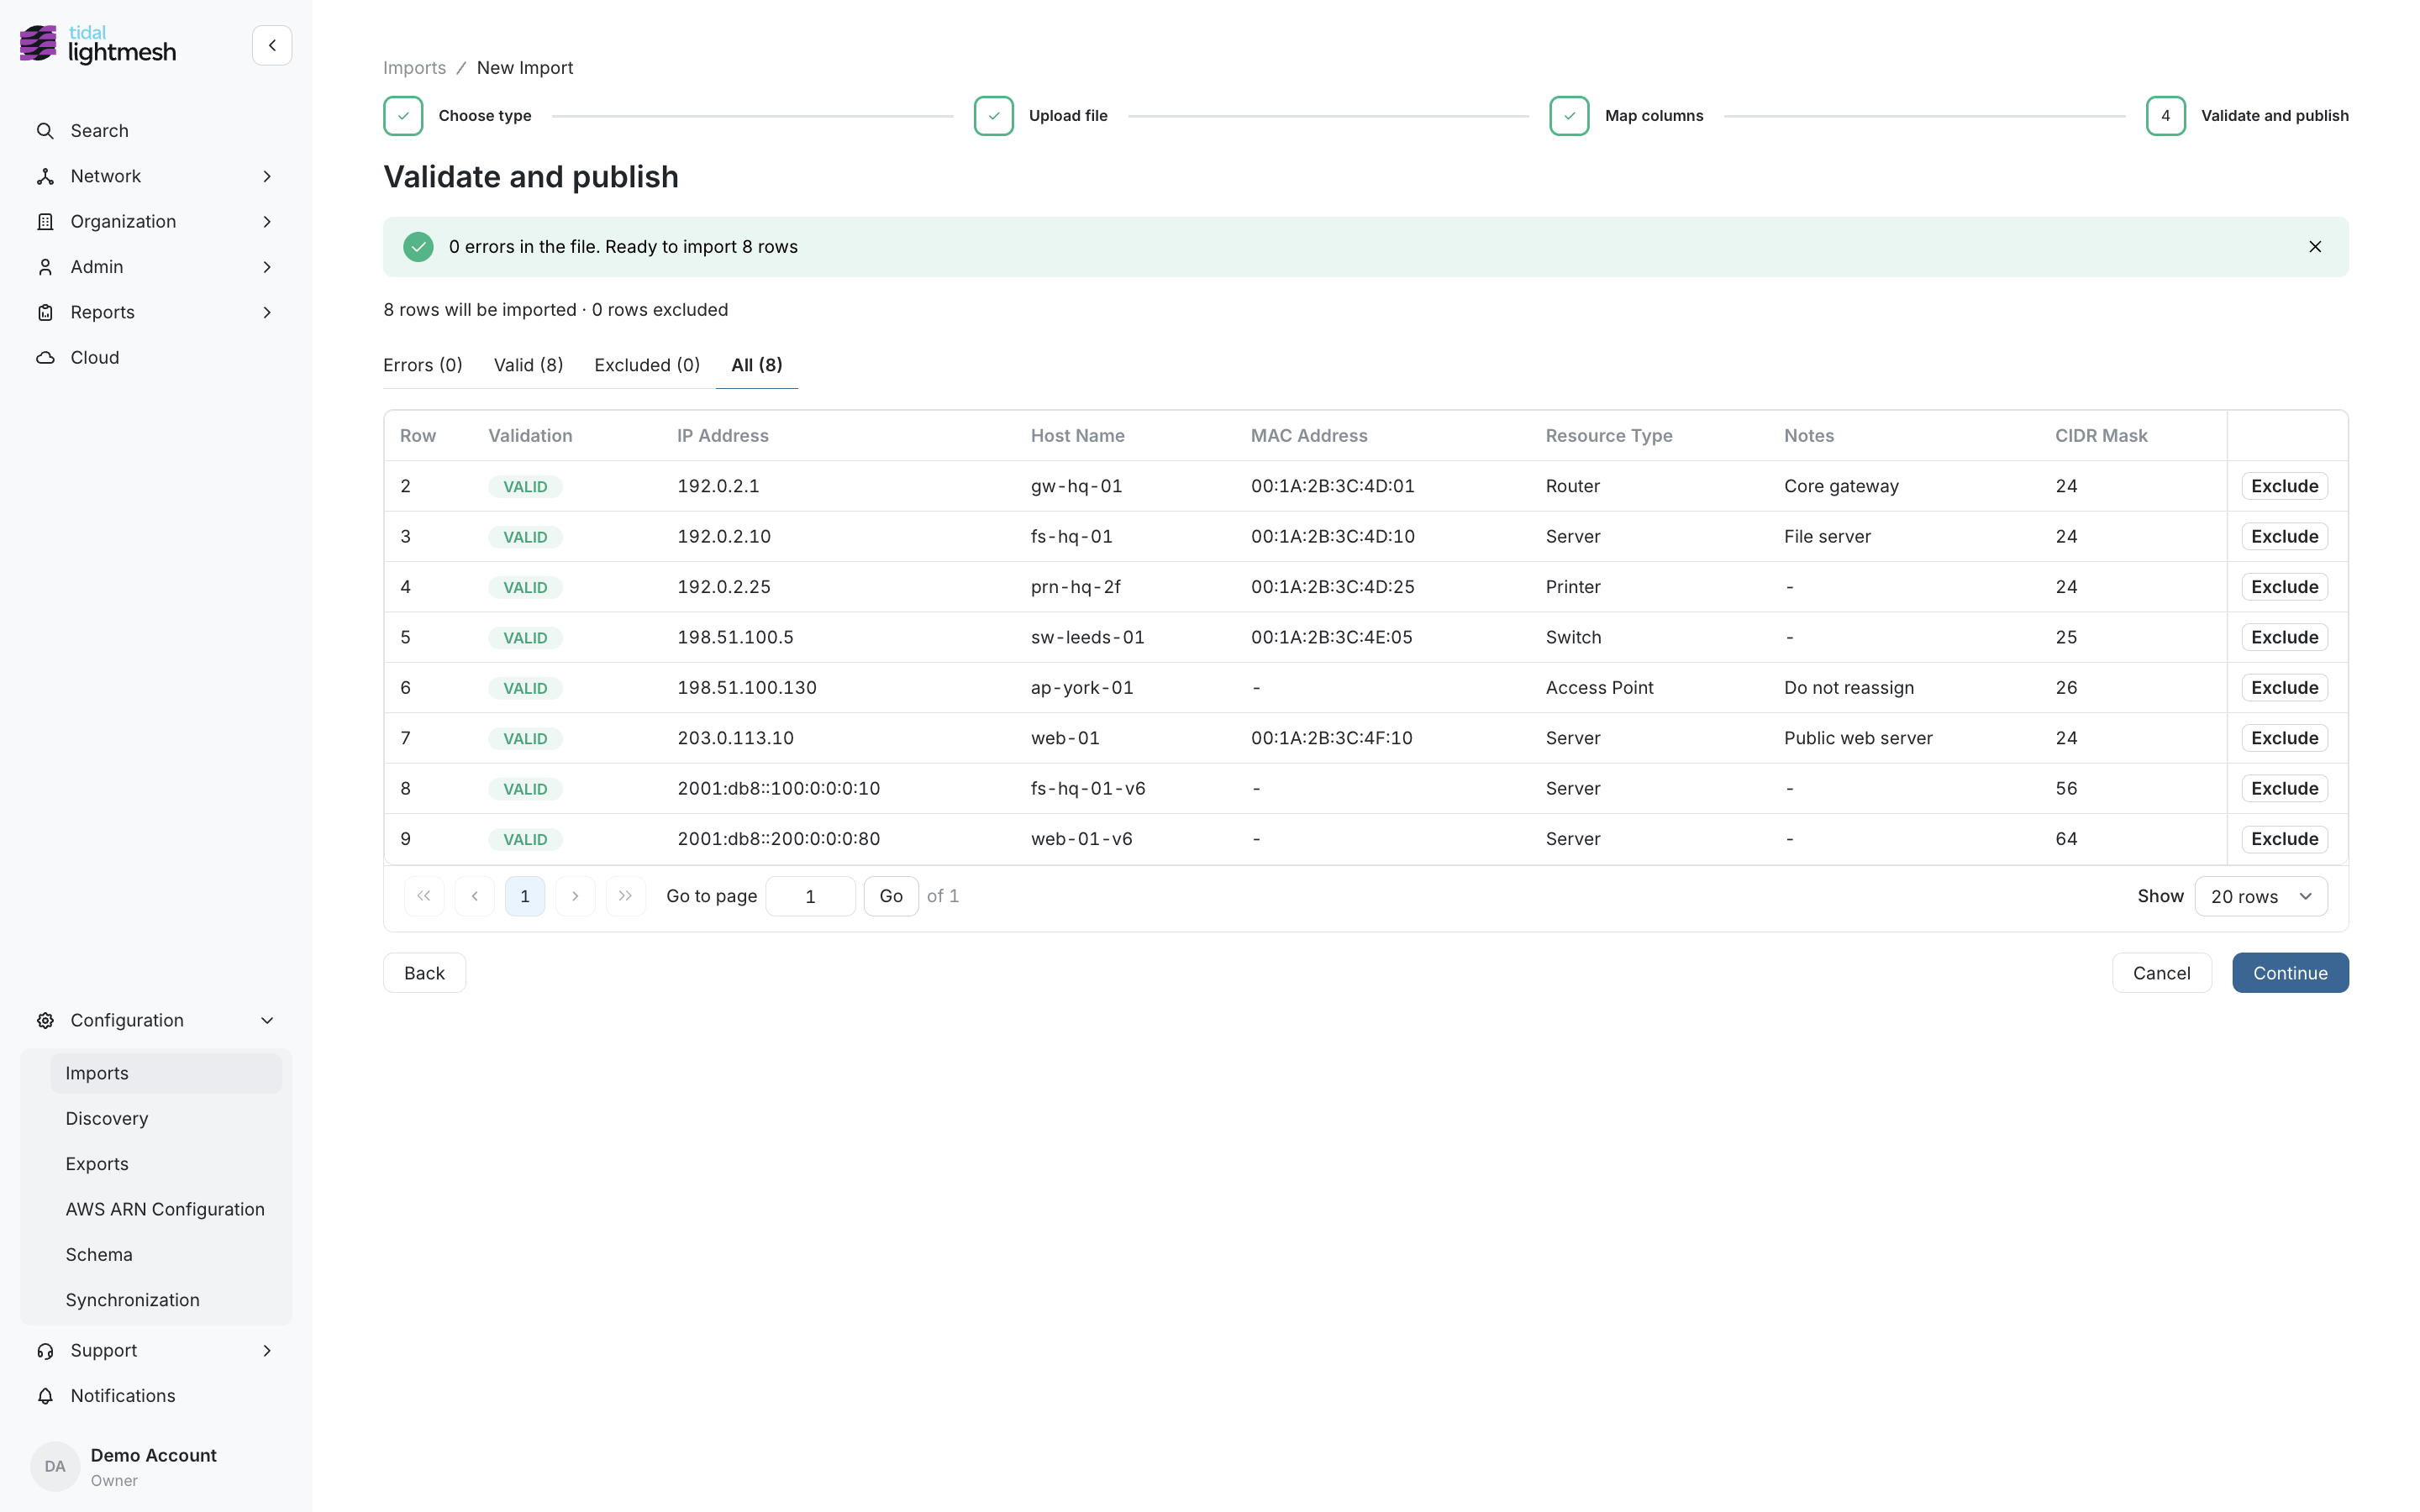Click the 'Do not reassign' note cell
Viewport: 2420px width, 1512px height.
pos(1849,688)
